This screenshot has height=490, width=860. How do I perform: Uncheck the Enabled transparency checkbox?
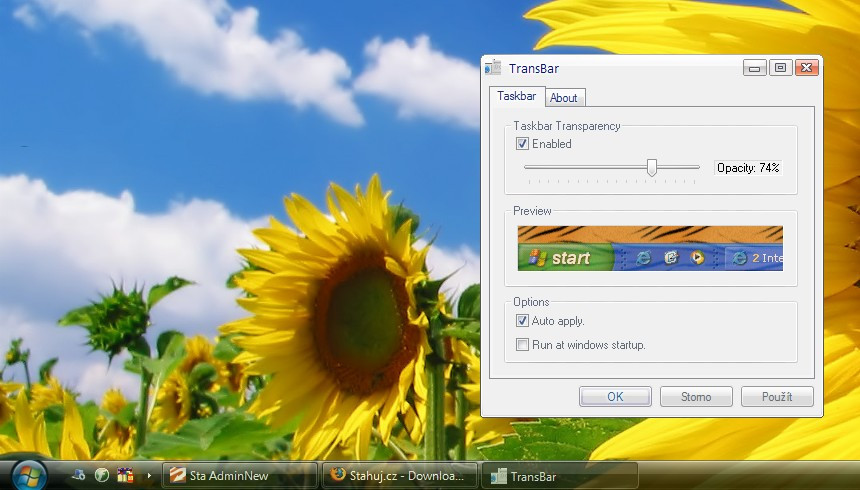pos(522,144)
